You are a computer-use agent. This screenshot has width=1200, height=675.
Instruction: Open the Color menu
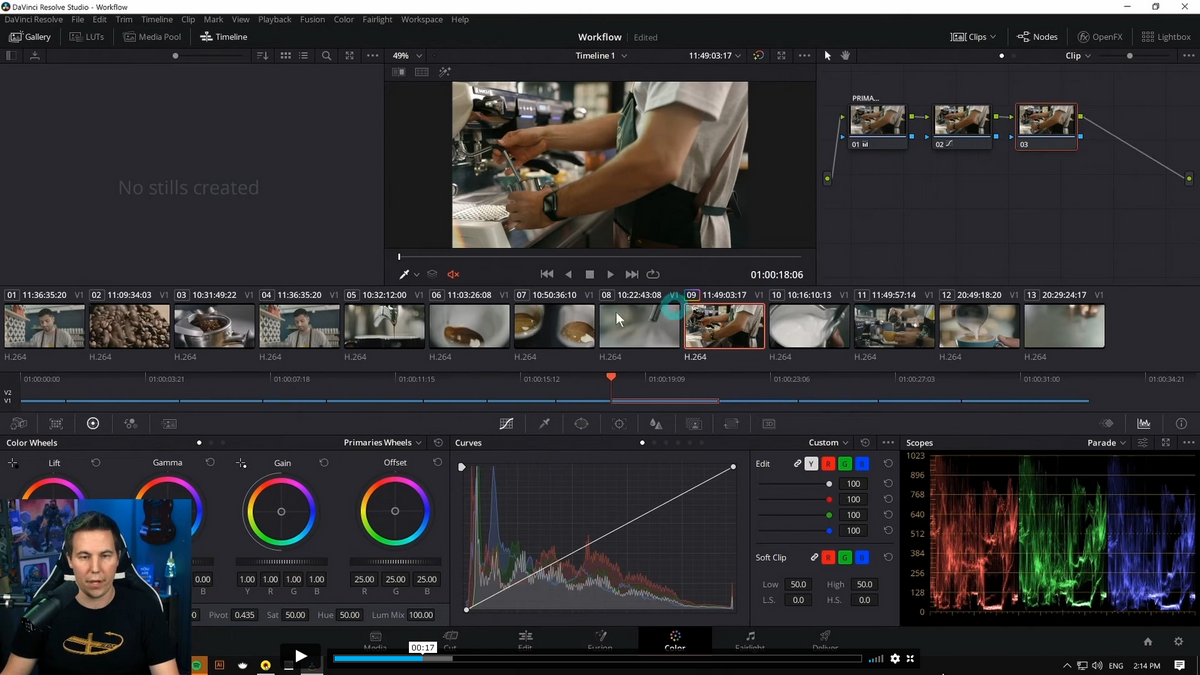344,20
